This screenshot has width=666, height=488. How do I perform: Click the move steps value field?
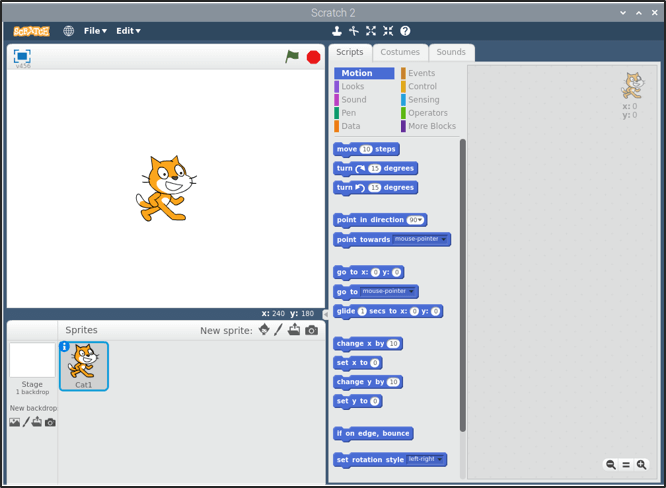point(366,149)
